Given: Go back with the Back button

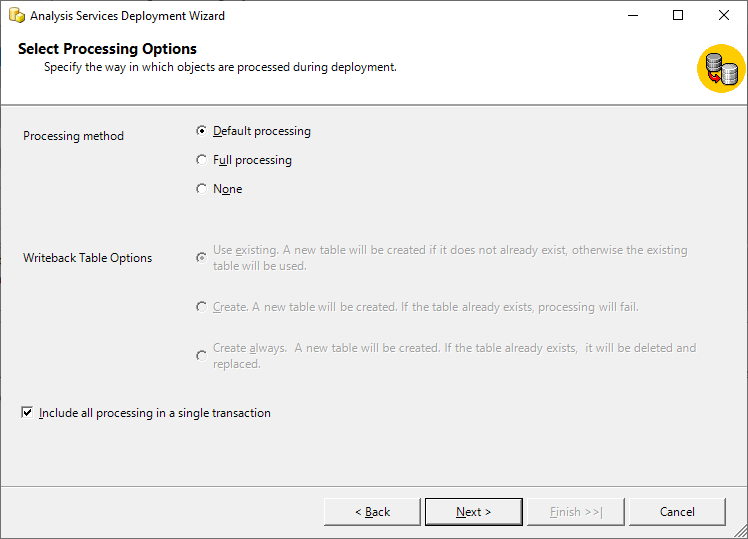Looking at the screenshot, I should coord(373,512).
